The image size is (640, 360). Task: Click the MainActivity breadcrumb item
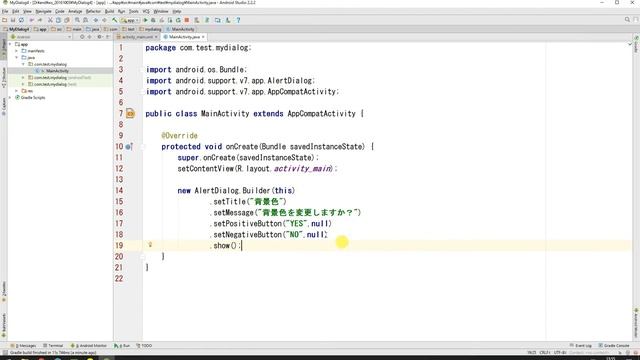tap(180, 29)
